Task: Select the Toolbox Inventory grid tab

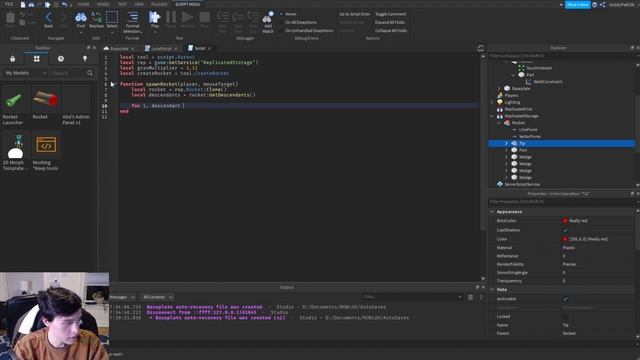Action: (x=37, y=59)
